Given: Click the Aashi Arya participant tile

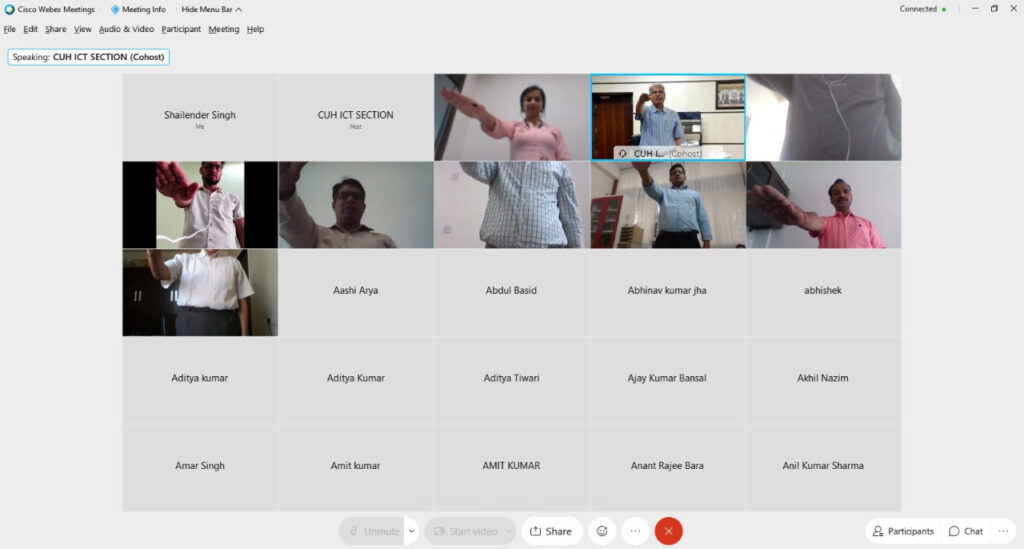Looking at the screenshot, I should pyautogui.click(x=356, y=292).
